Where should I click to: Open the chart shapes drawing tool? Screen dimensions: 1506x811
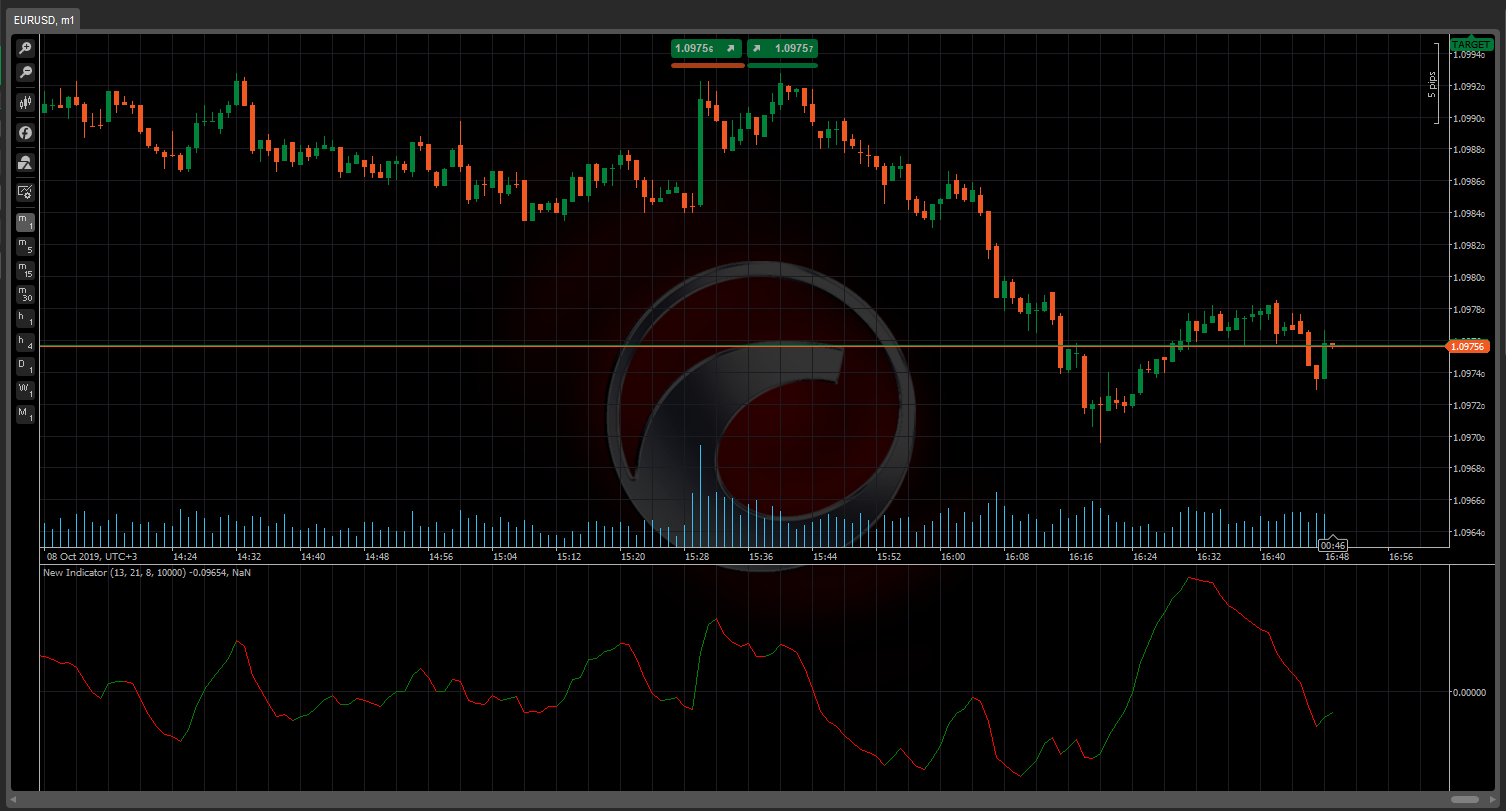pos(25,162)
